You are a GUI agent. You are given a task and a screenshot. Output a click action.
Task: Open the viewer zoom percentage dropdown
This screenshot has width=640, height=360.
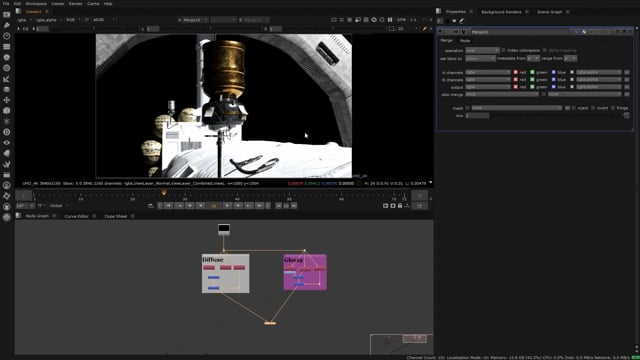point(402,20)
